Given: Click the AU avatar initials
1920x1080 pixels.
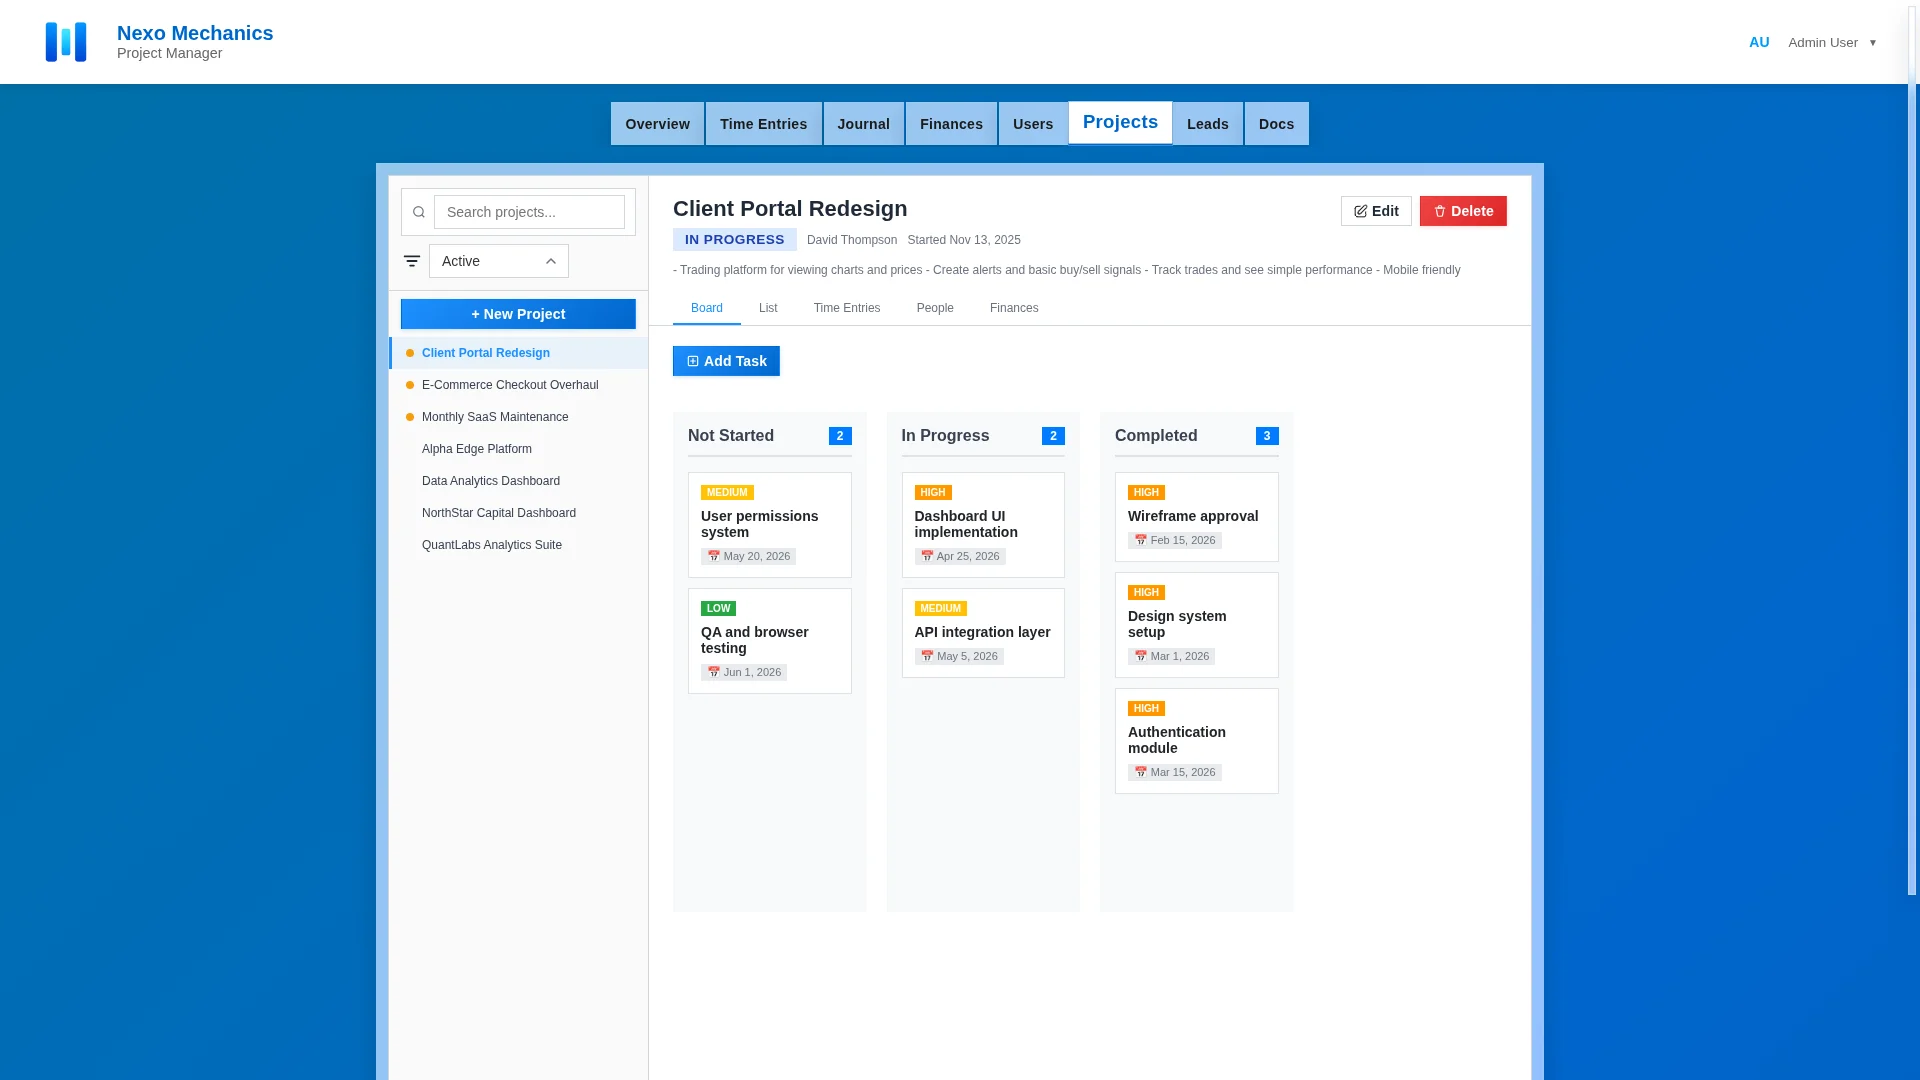Looking at the screenshot, I should coord(1759,42).
